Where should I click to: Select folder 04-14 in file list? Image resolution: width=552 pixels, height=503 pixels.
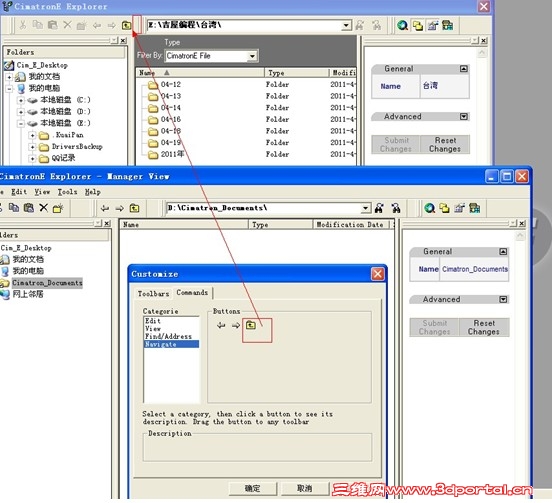click(171, 108)
